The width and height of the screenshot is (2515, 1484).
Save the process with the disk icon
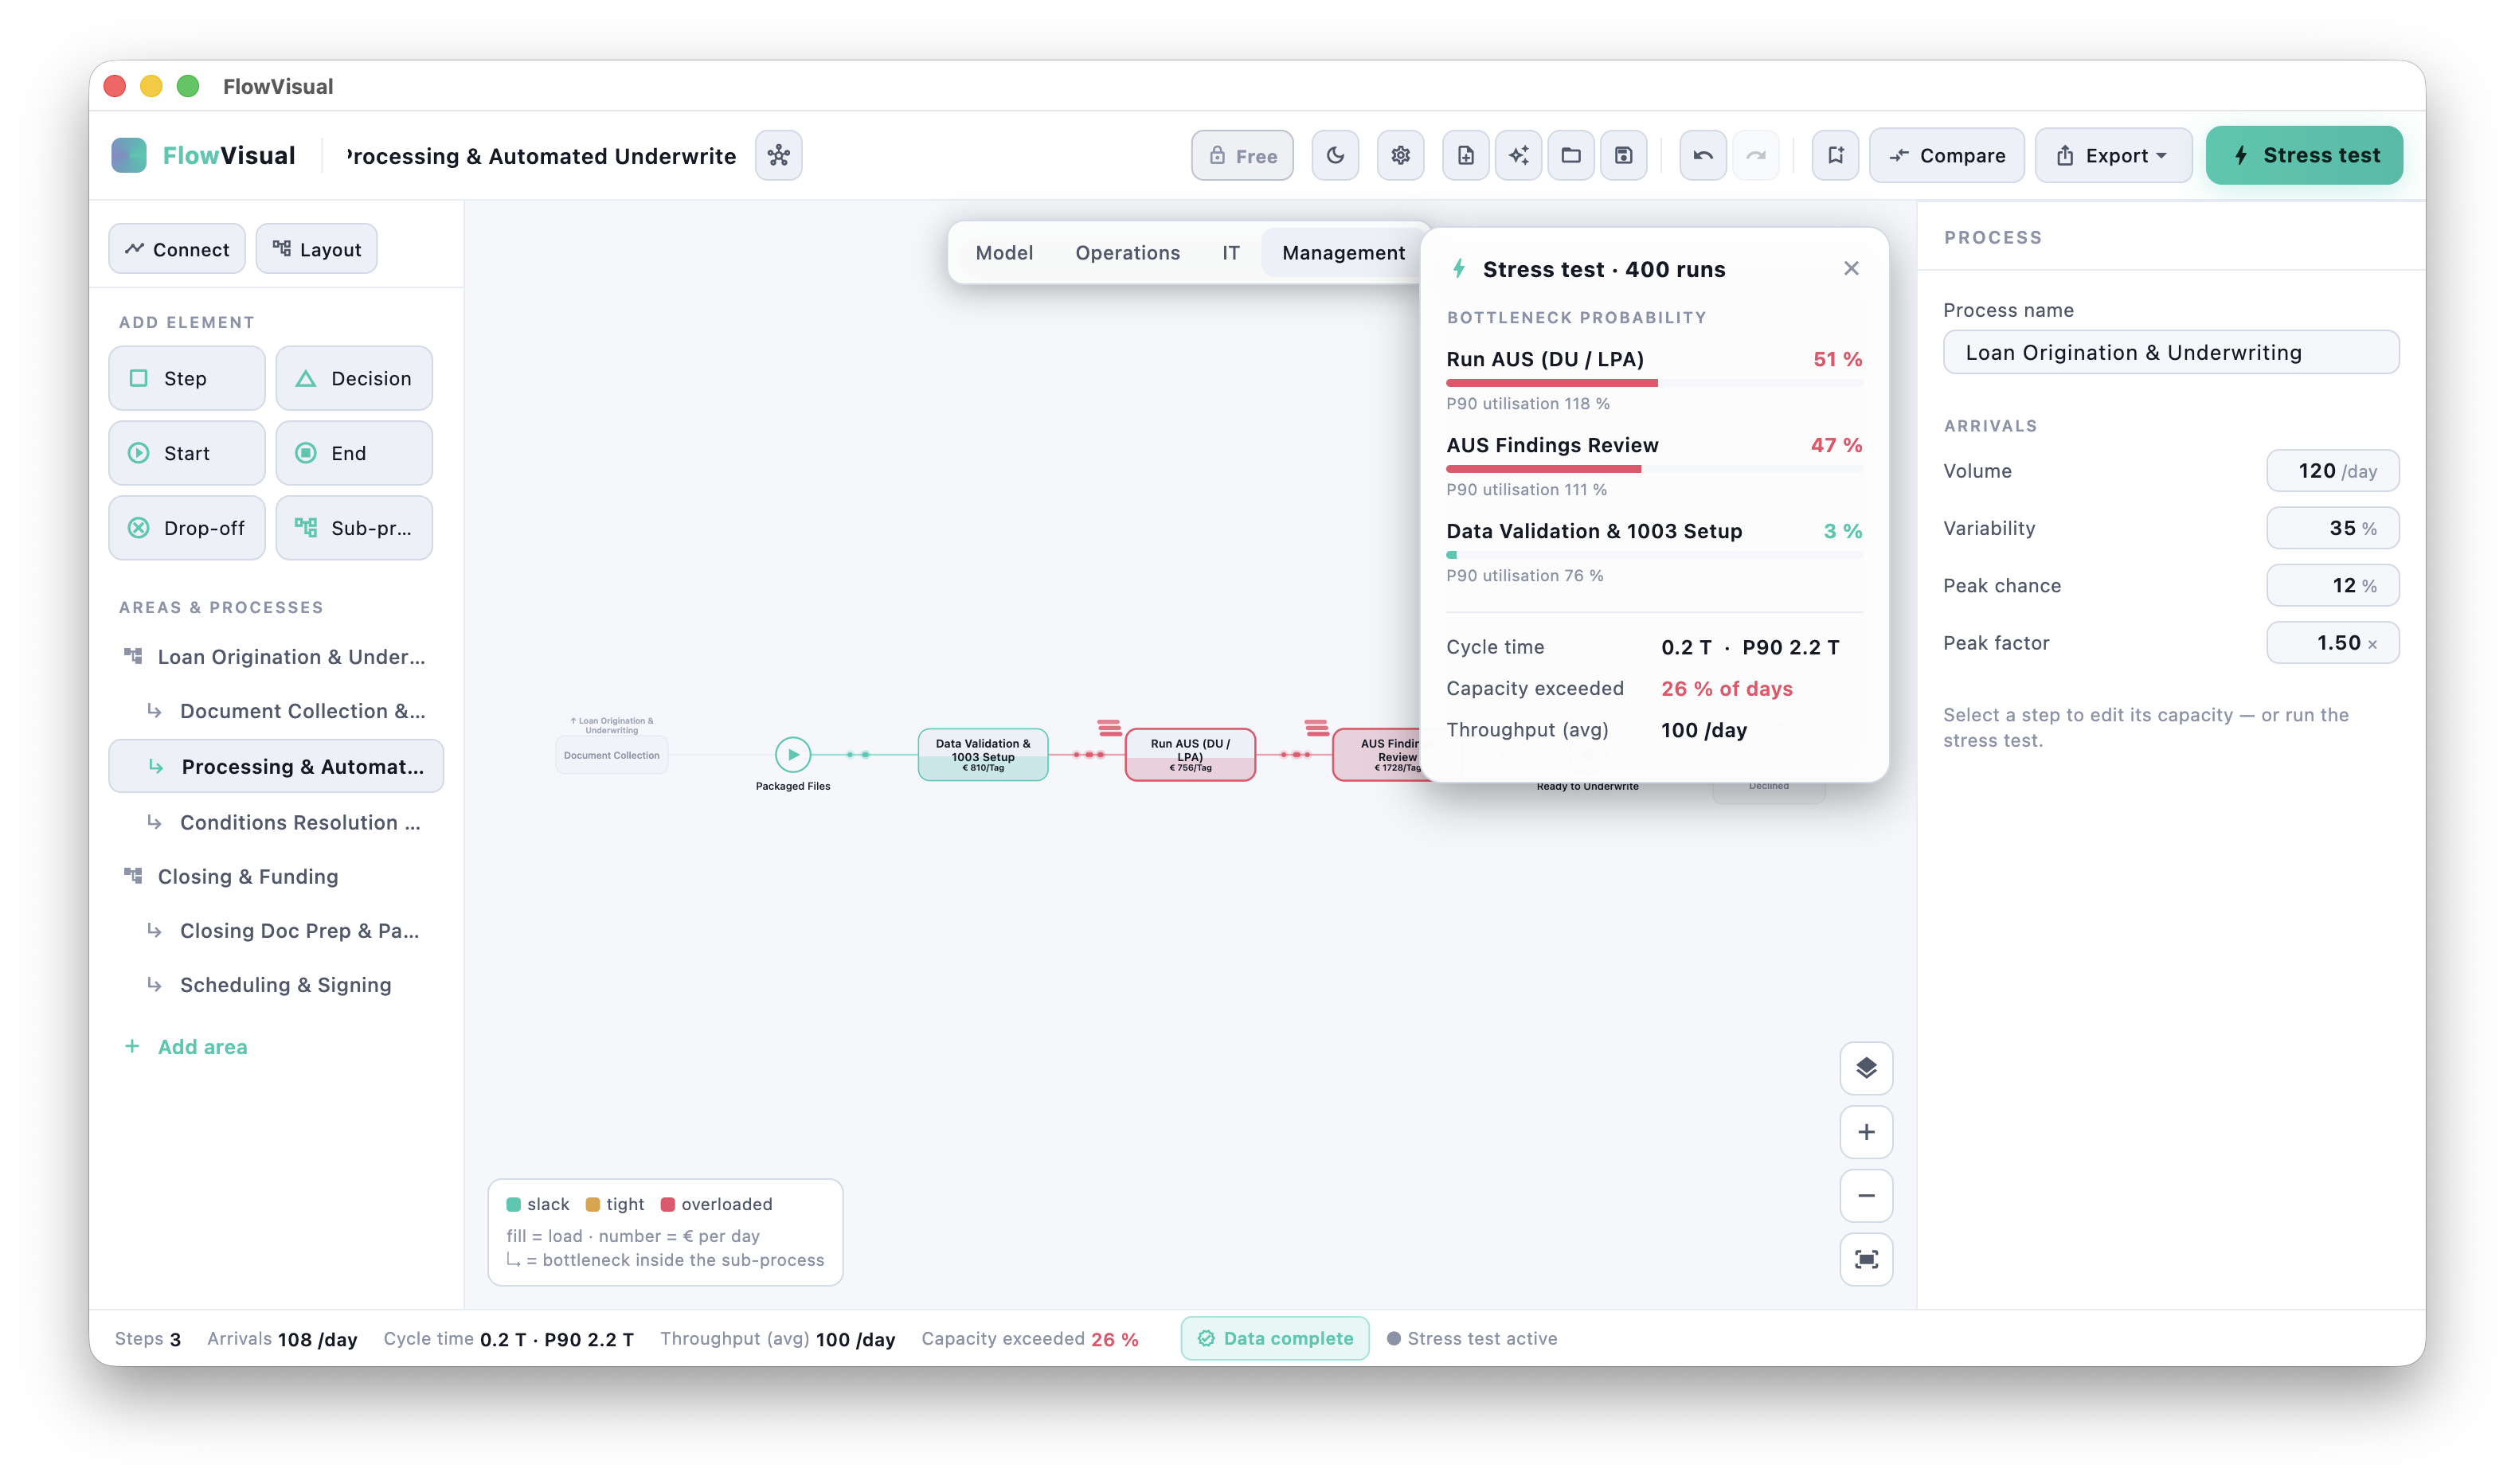coord(1623,155)
